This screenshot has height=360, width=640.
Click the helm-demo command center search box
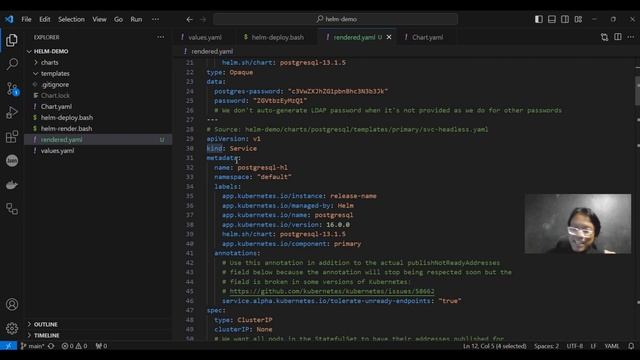[336, 19]
